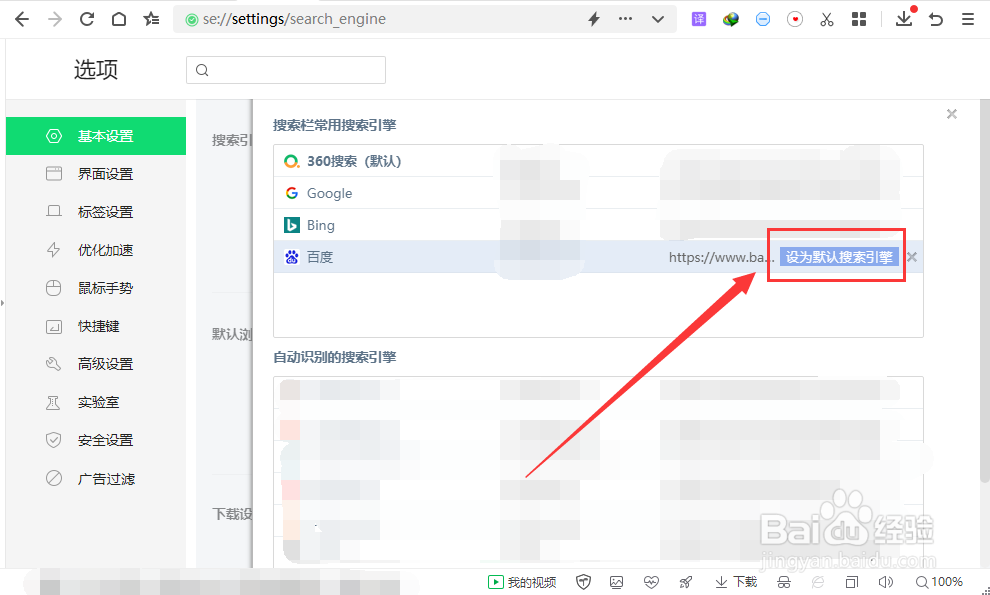Screen dimensions: 990x595
Task: Open 实验室 section
Action: pyautogui.click(x=96, y=402)
